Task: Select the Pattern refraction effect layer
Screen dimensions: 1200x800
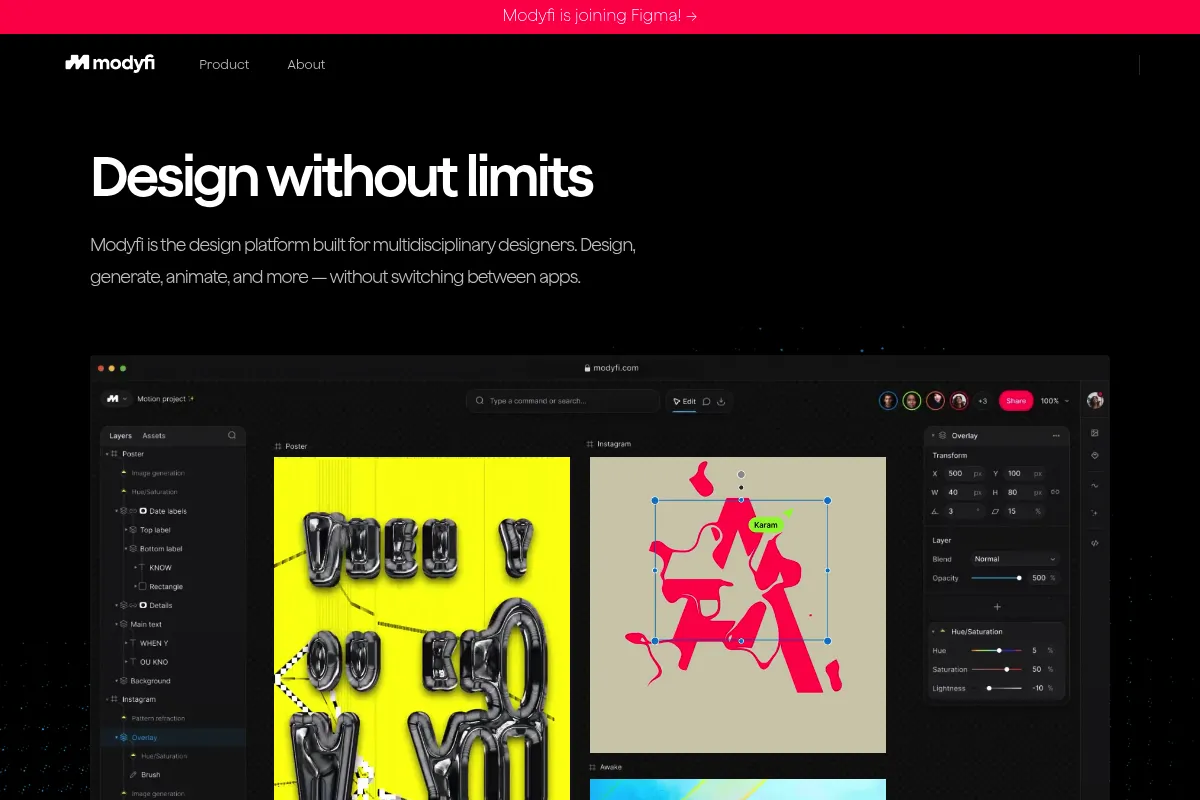Action: point(158,719)
